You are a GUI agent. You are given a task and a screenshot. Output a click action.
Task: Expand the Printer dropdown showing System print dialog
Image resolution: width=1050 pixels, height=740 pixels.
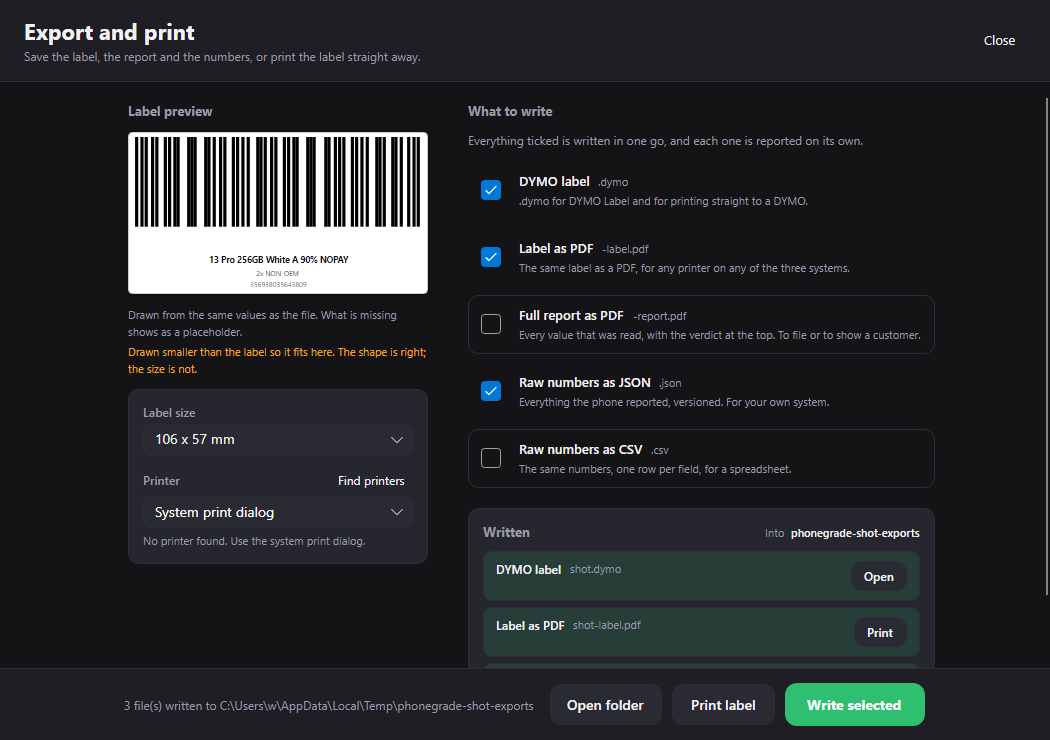tap(278, 512)
